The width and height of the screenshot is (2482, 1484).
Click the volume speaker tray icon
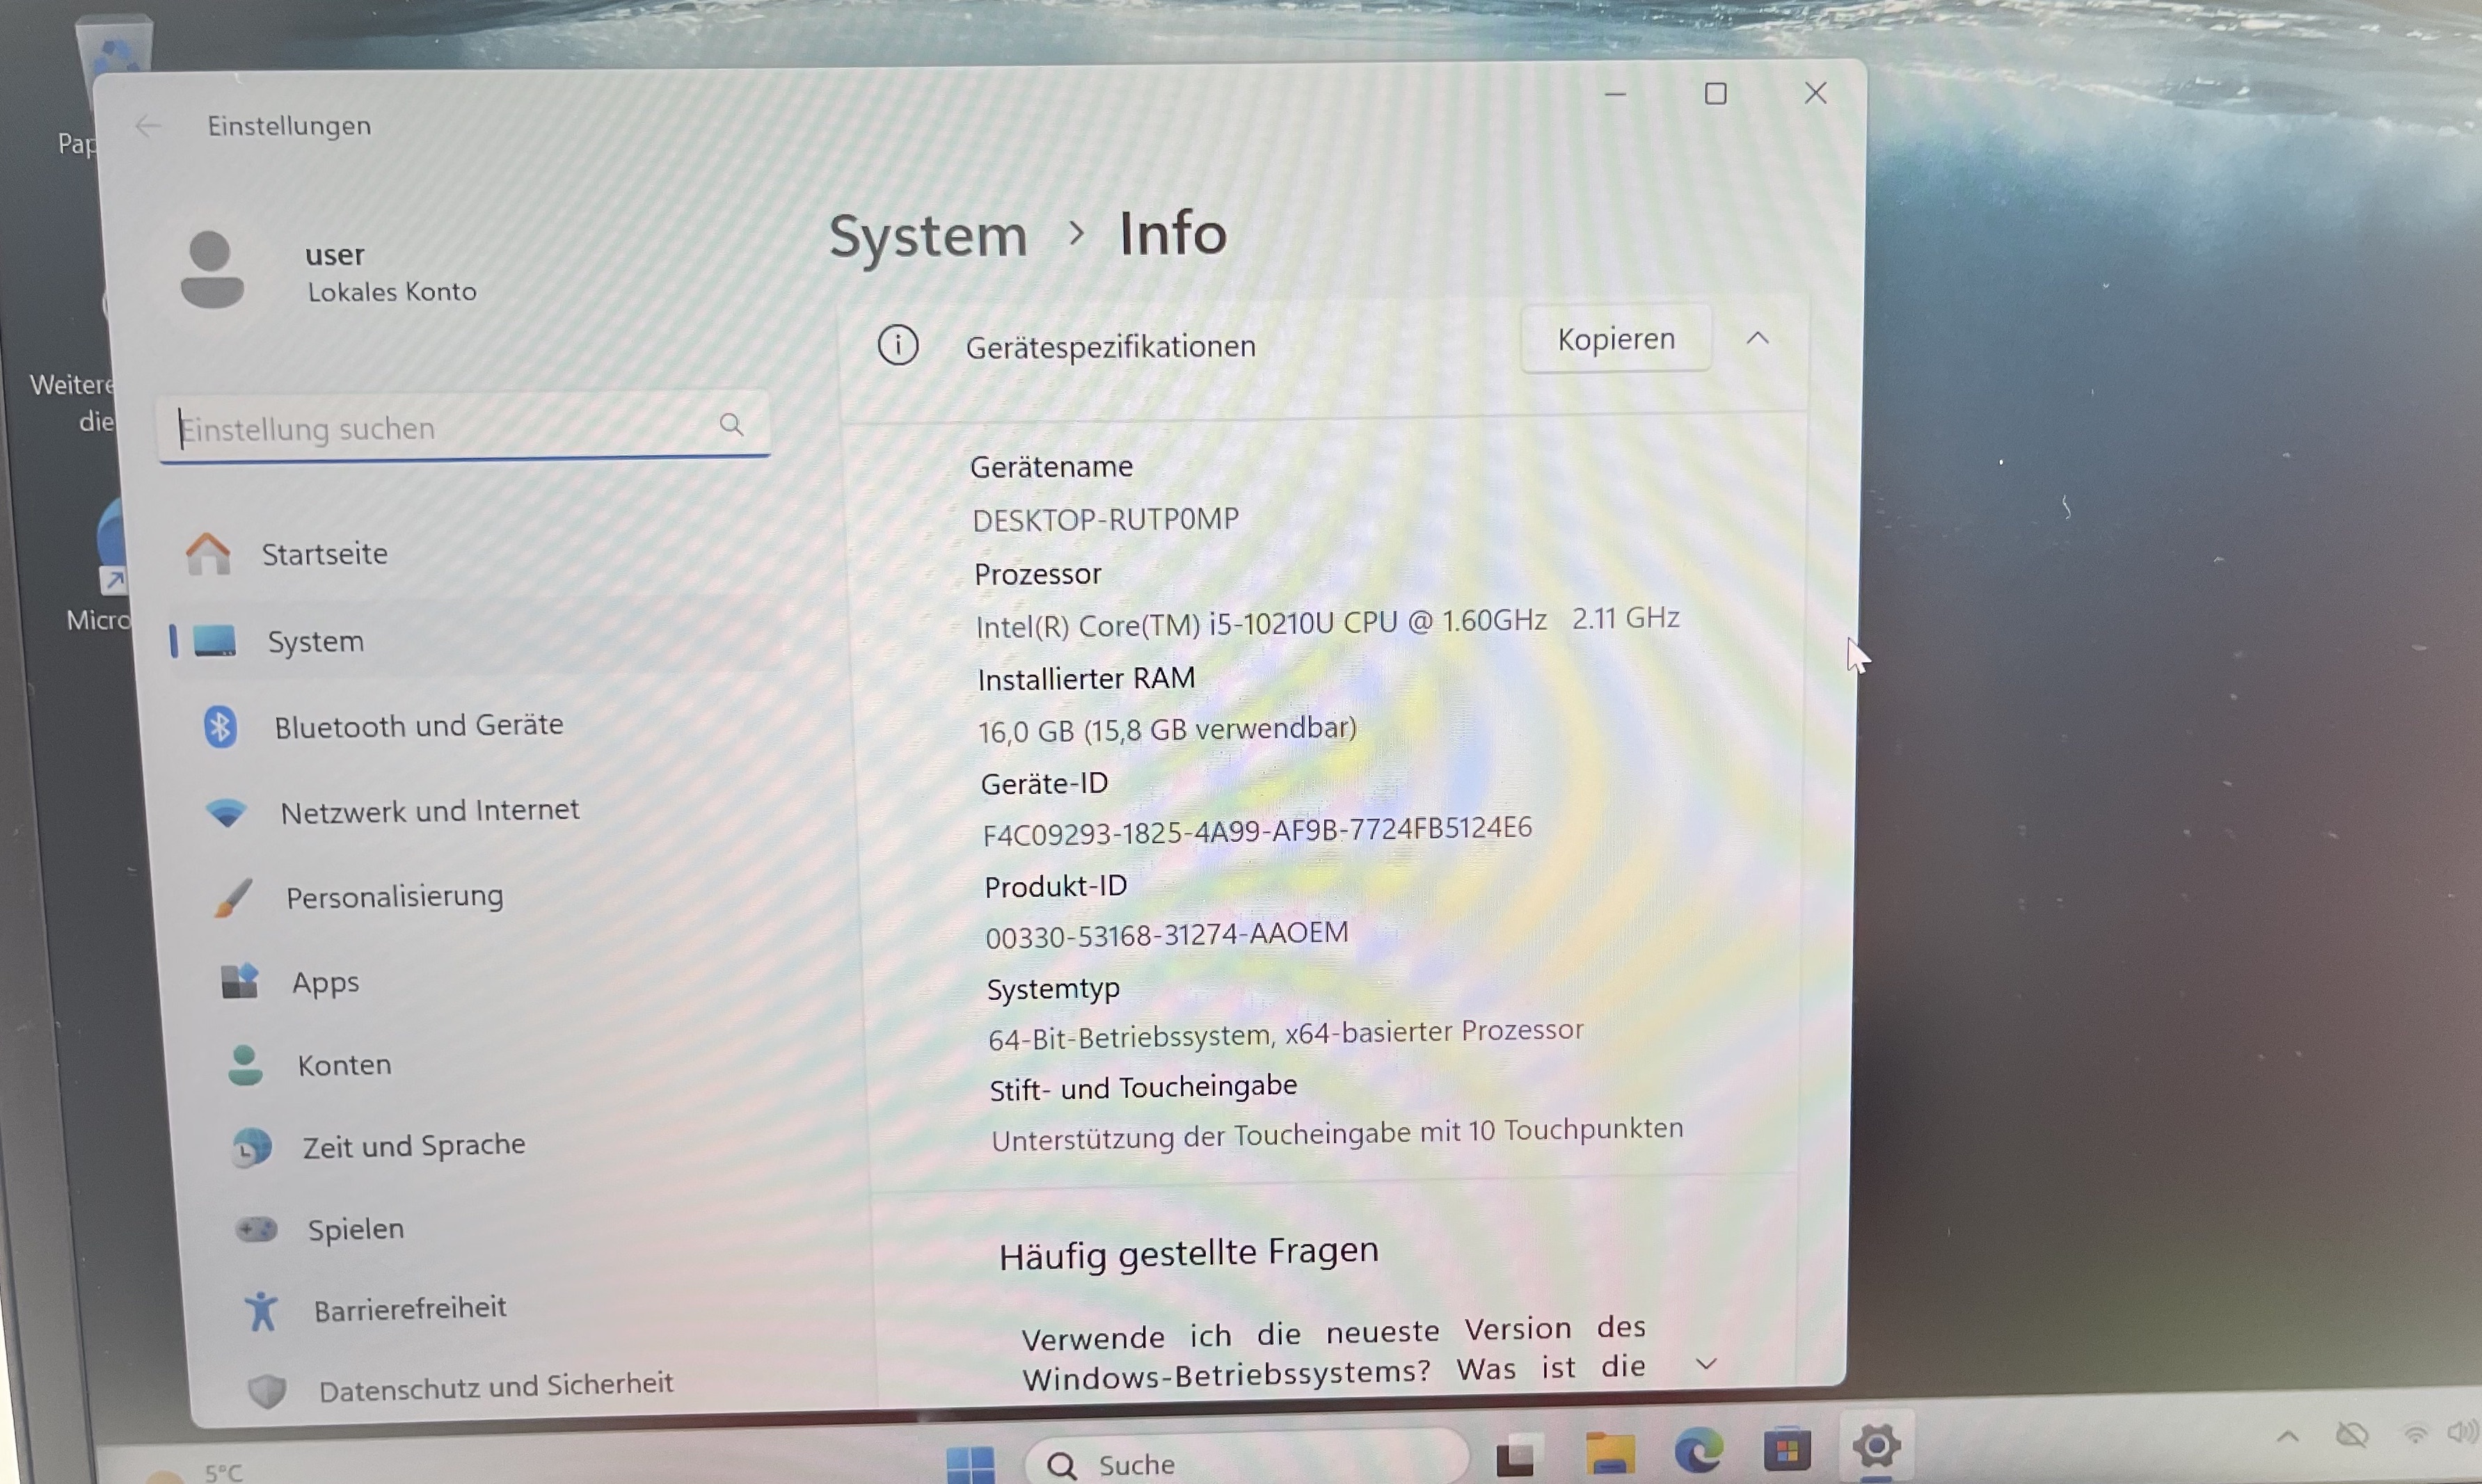pyautogui.click(x=2462, y=1433)
